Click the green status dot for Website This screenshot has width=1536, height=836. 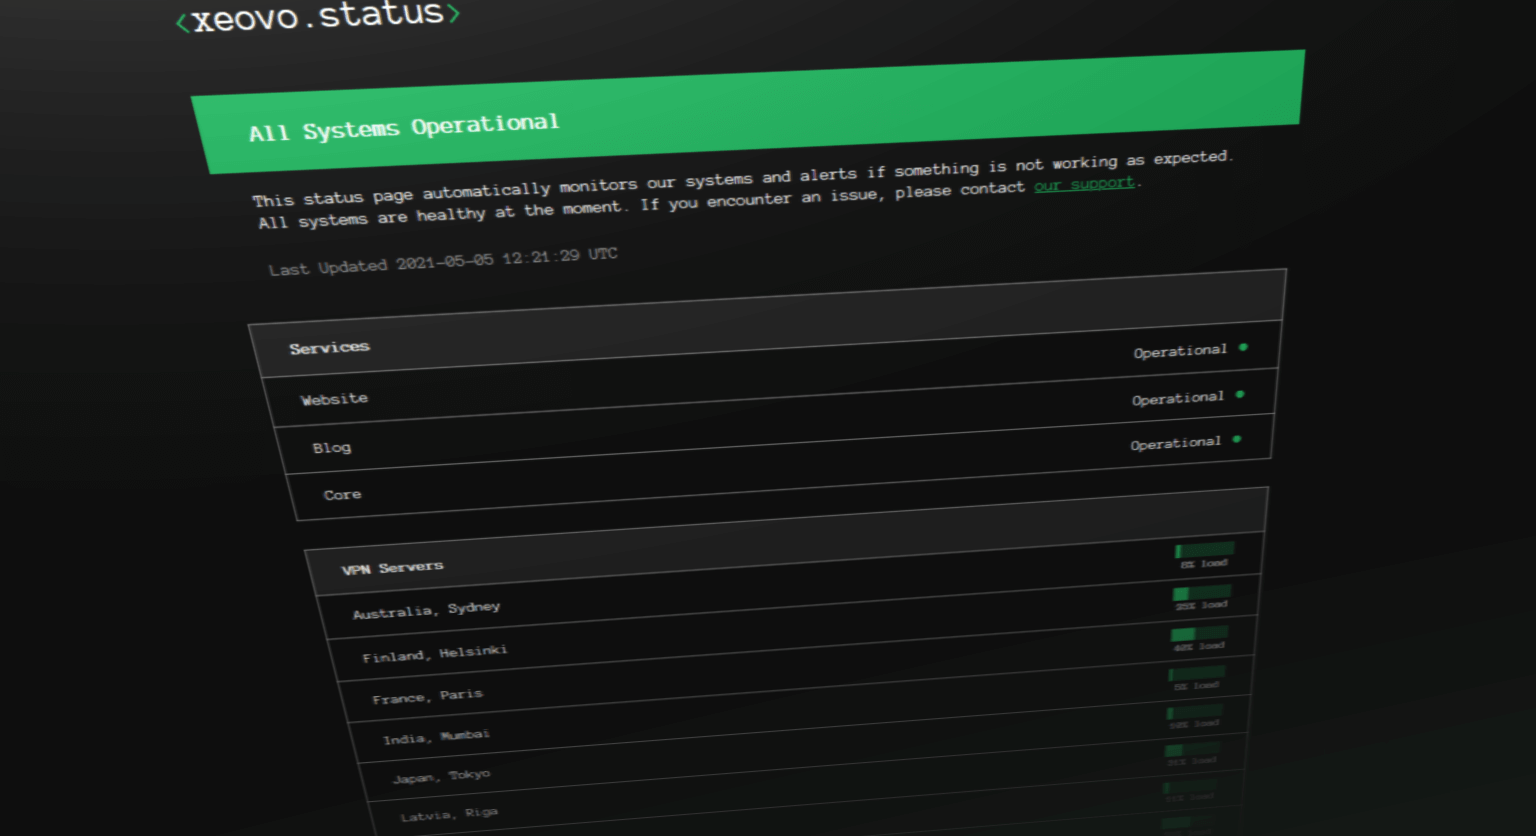pos(1243,347)
